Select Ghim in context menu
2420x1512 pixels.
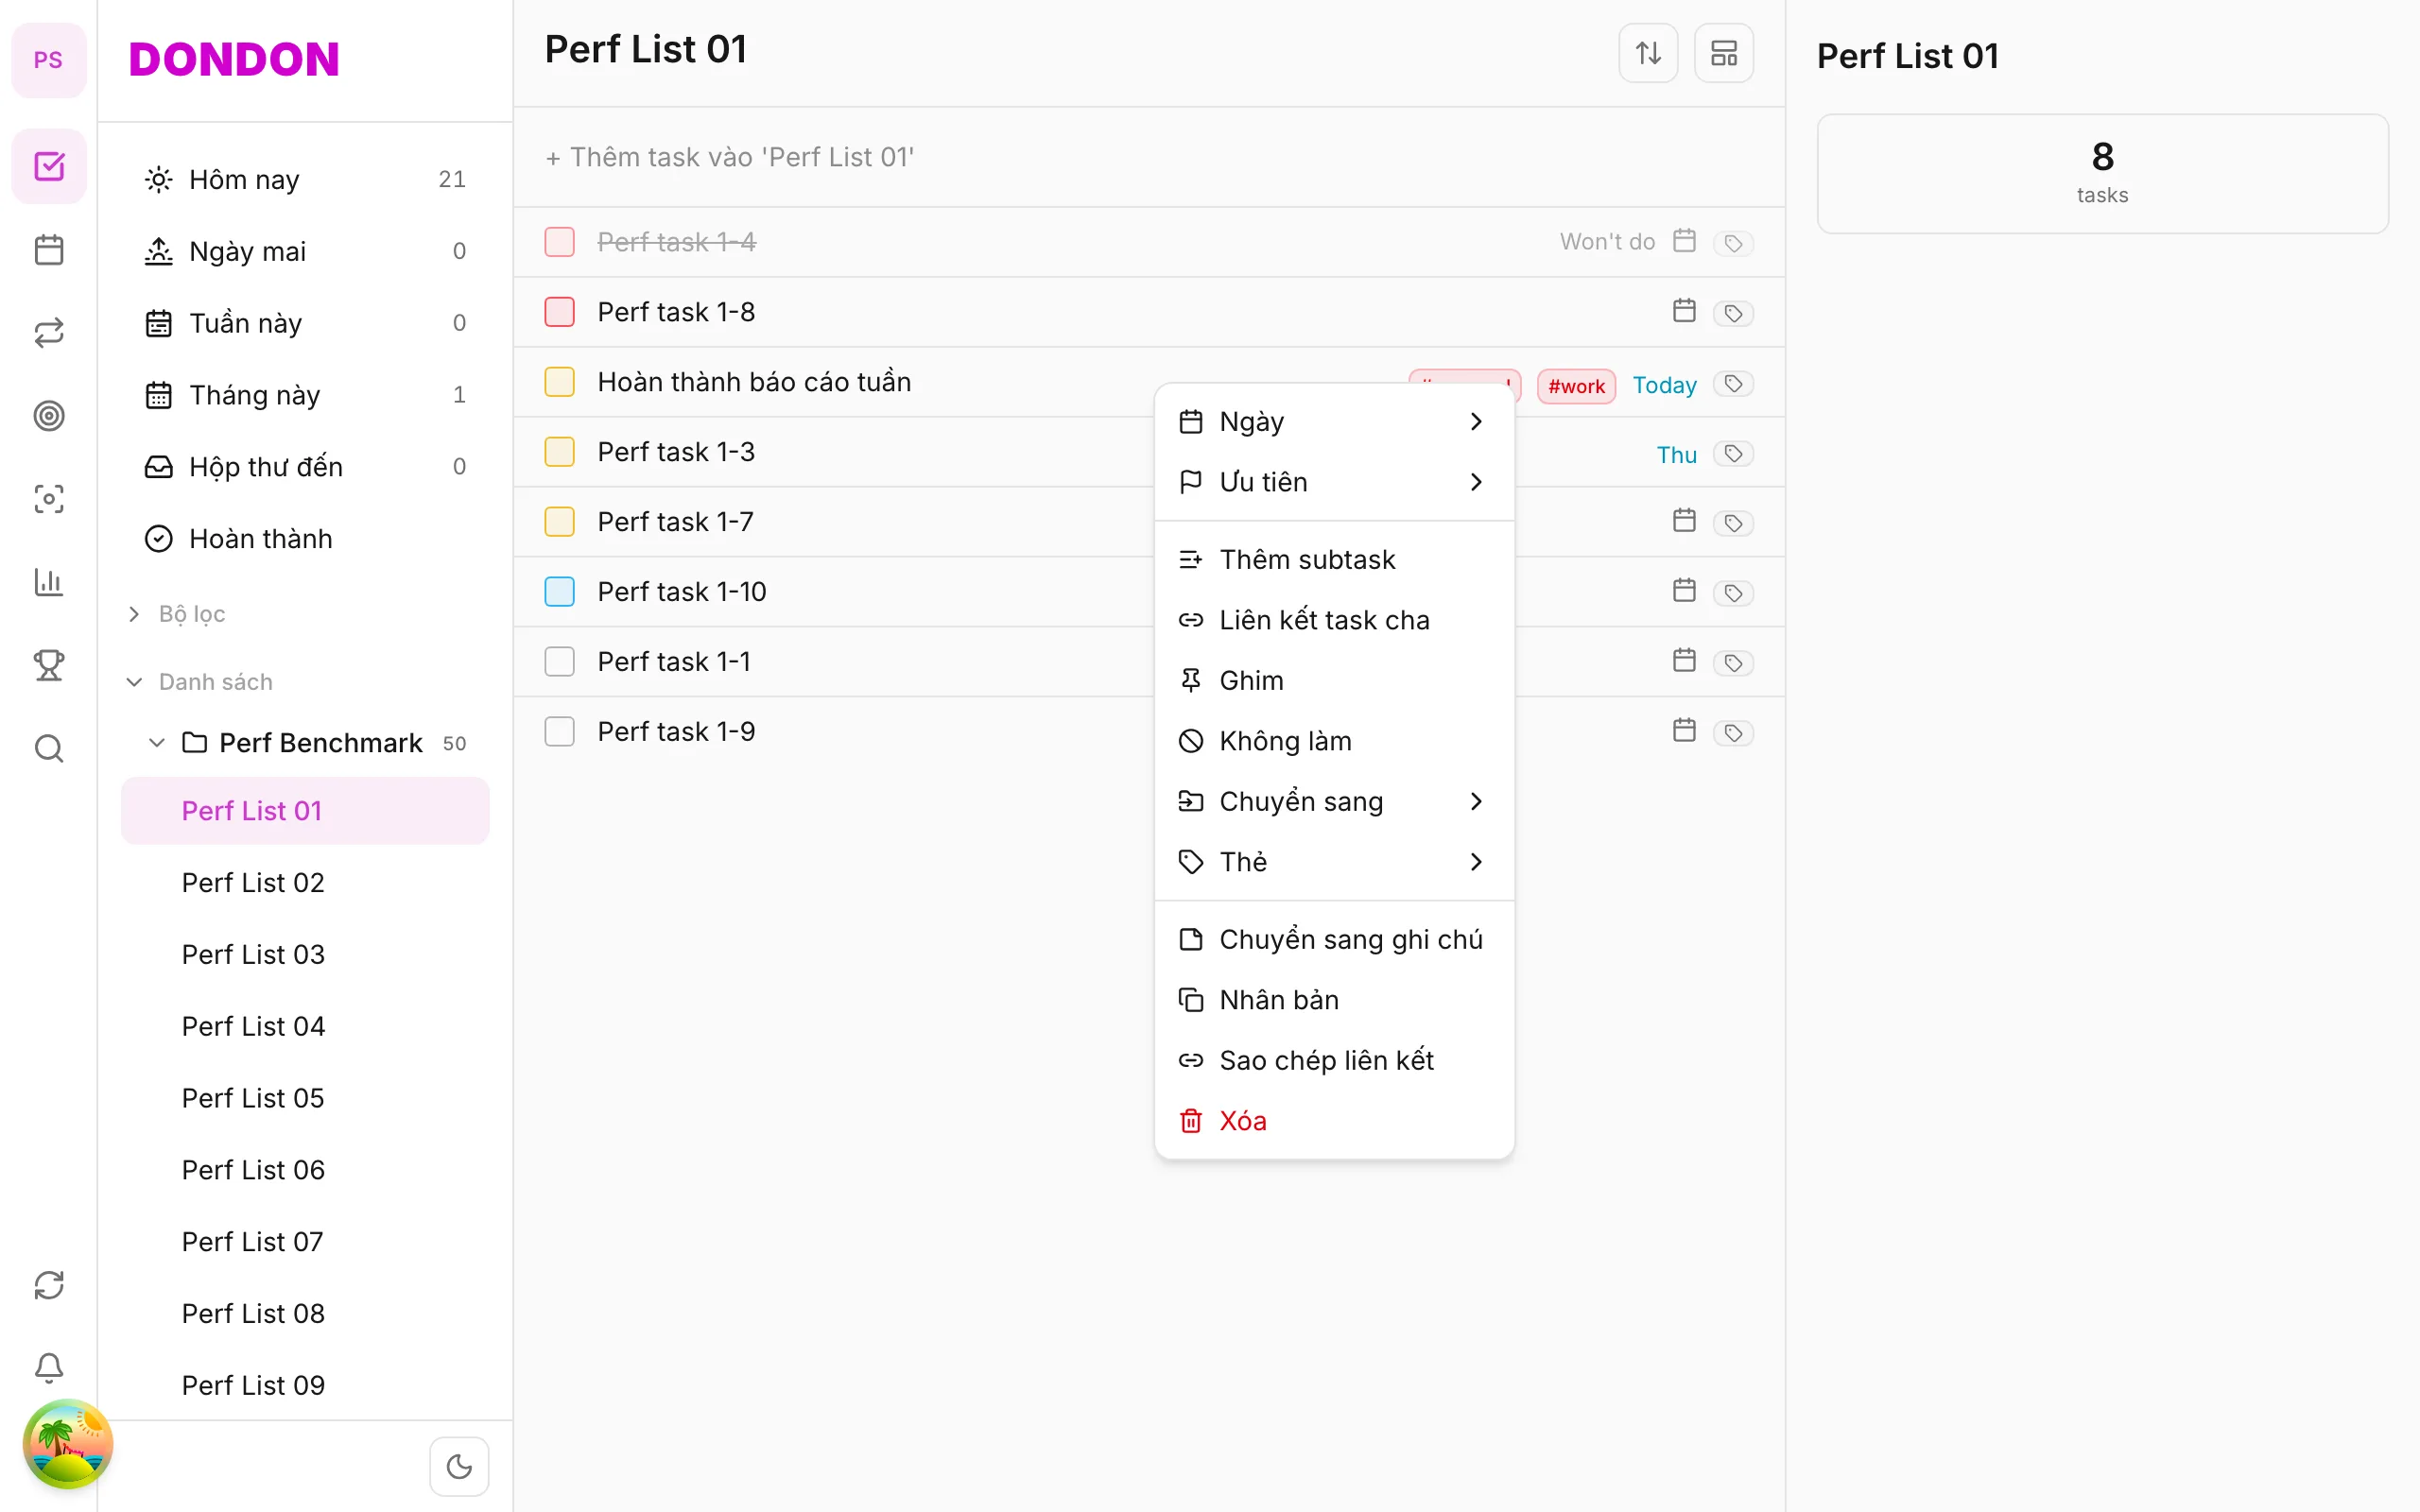pos(1333,681)
